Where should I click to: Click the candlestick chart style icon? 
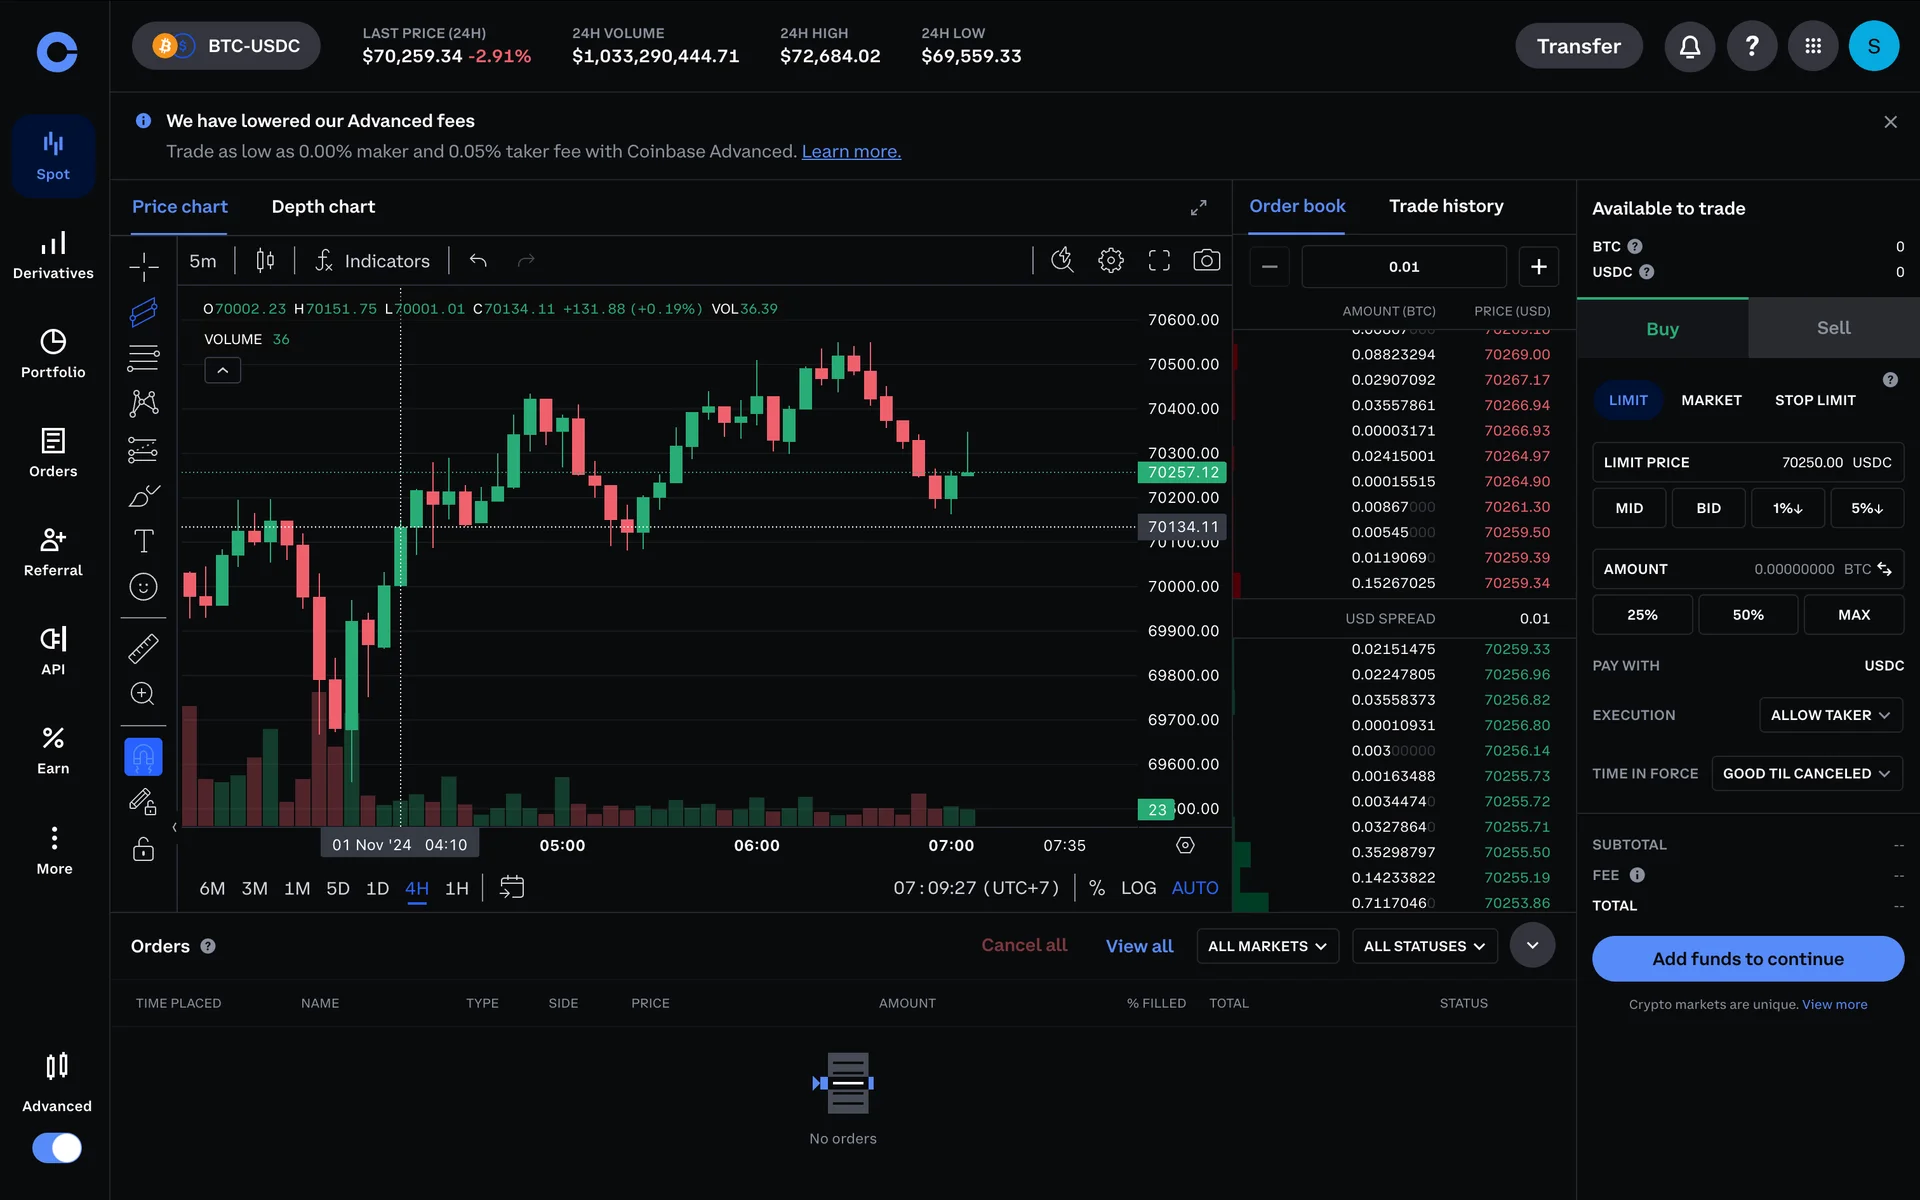pyautogui.click(x=265, y=261)
